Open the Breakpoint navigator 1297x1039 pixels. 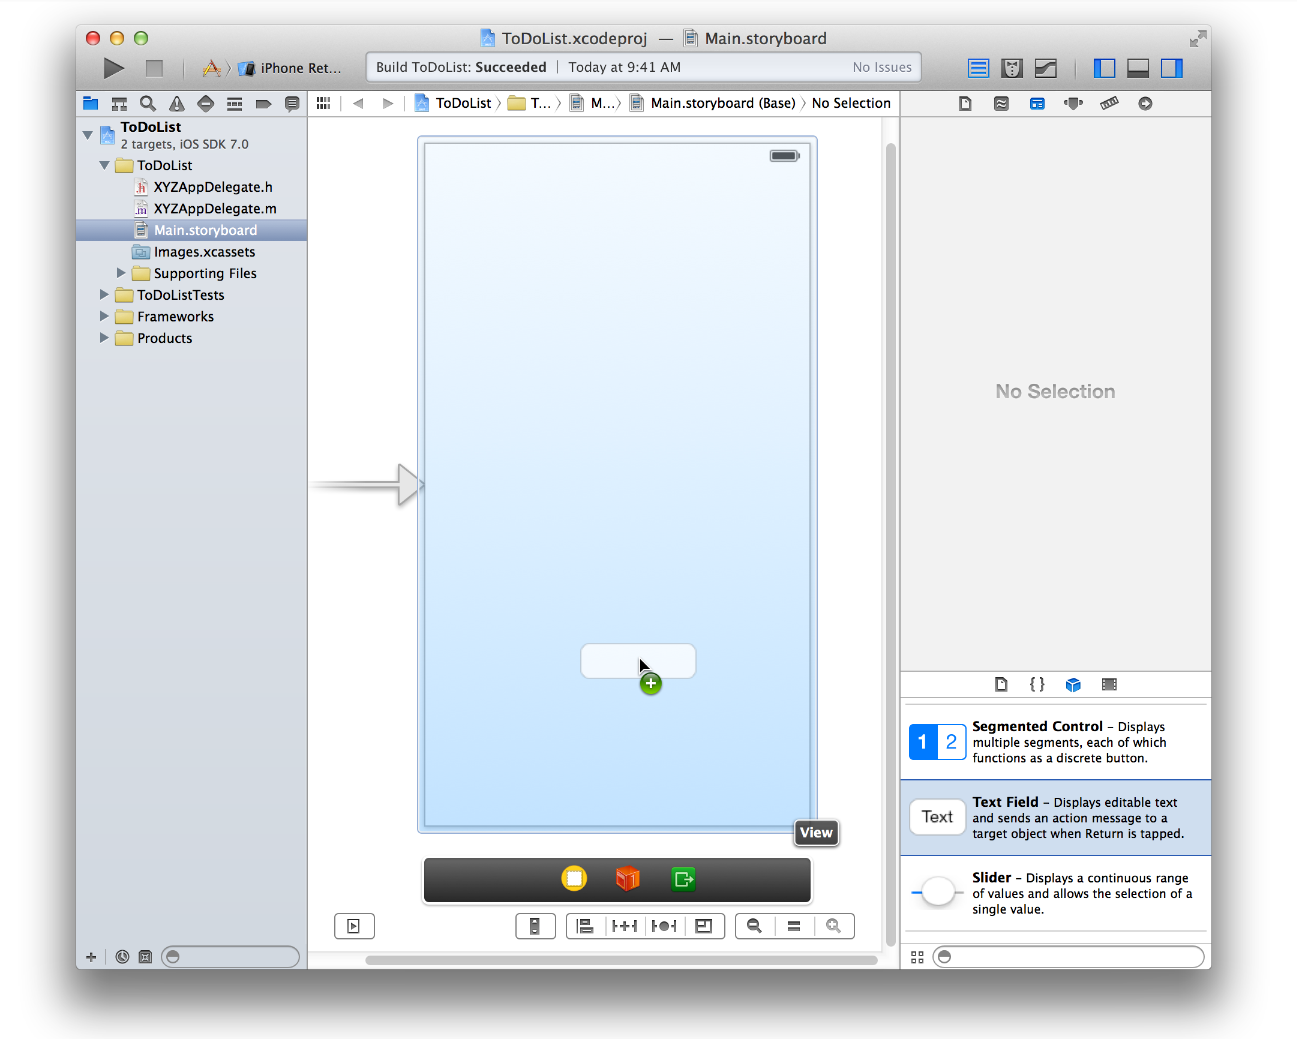click(263, 103)
